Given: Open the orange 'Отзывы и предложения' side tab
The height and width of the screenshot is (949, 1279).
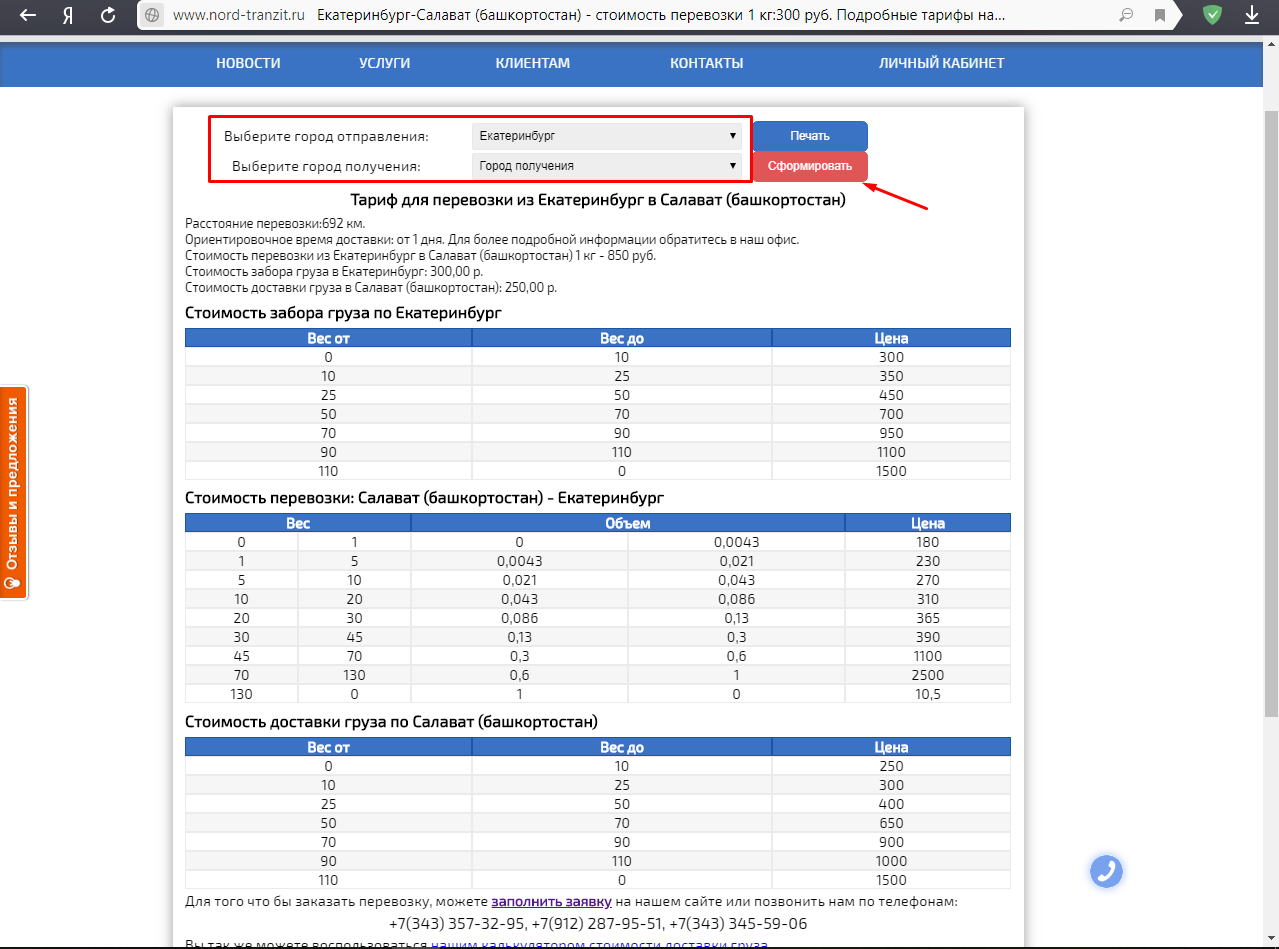Looking at the screenshot, I should pos(13,492).
